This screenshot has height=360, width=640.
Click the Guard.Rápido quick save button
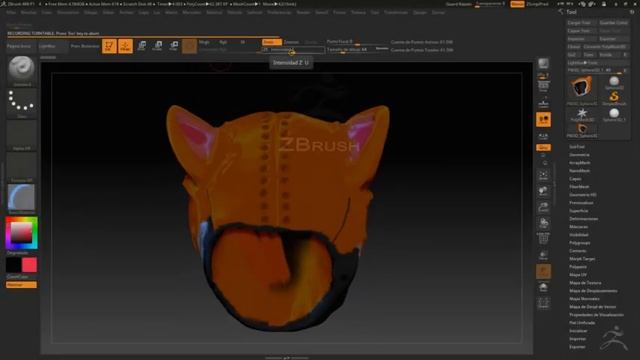pyautogui.click(x=458, y=4)
